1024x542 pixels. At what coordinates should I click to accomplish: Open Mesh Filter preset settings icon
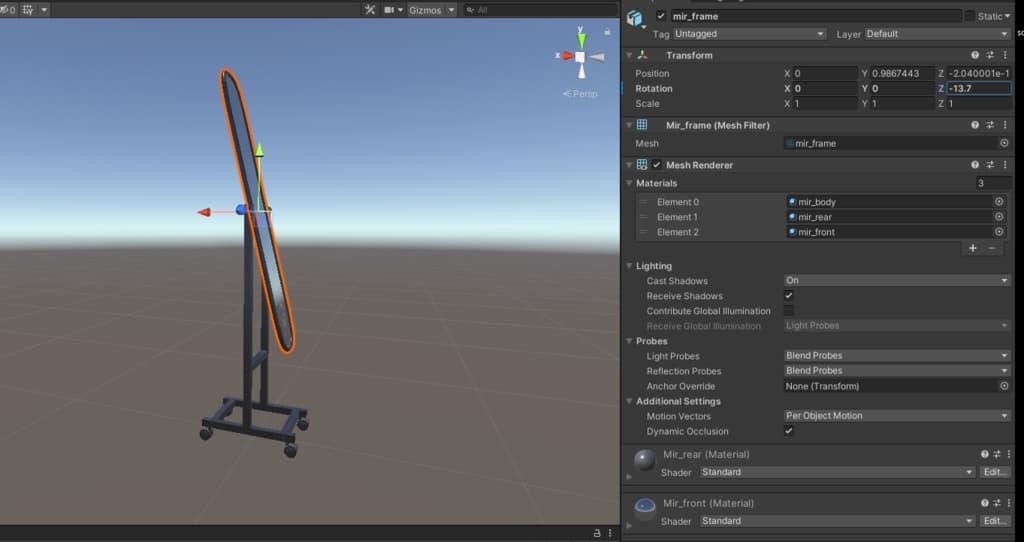click(990, 125)
